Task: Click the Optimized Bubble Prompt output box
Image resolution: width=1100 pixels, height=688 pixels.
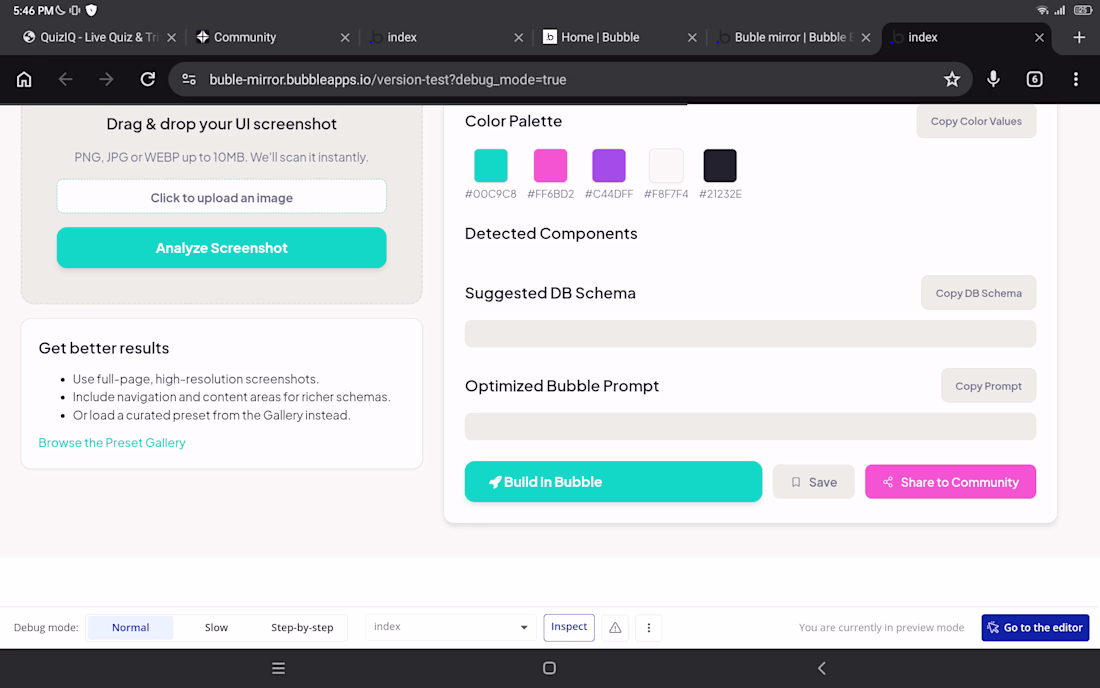Action: 750,426
